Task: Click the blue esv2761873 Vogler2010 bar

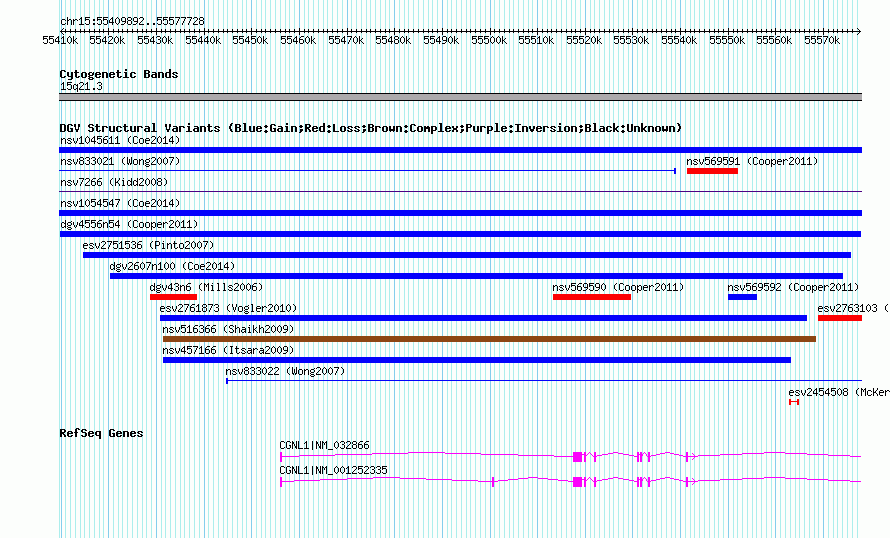Action: (x=483, y=318)
